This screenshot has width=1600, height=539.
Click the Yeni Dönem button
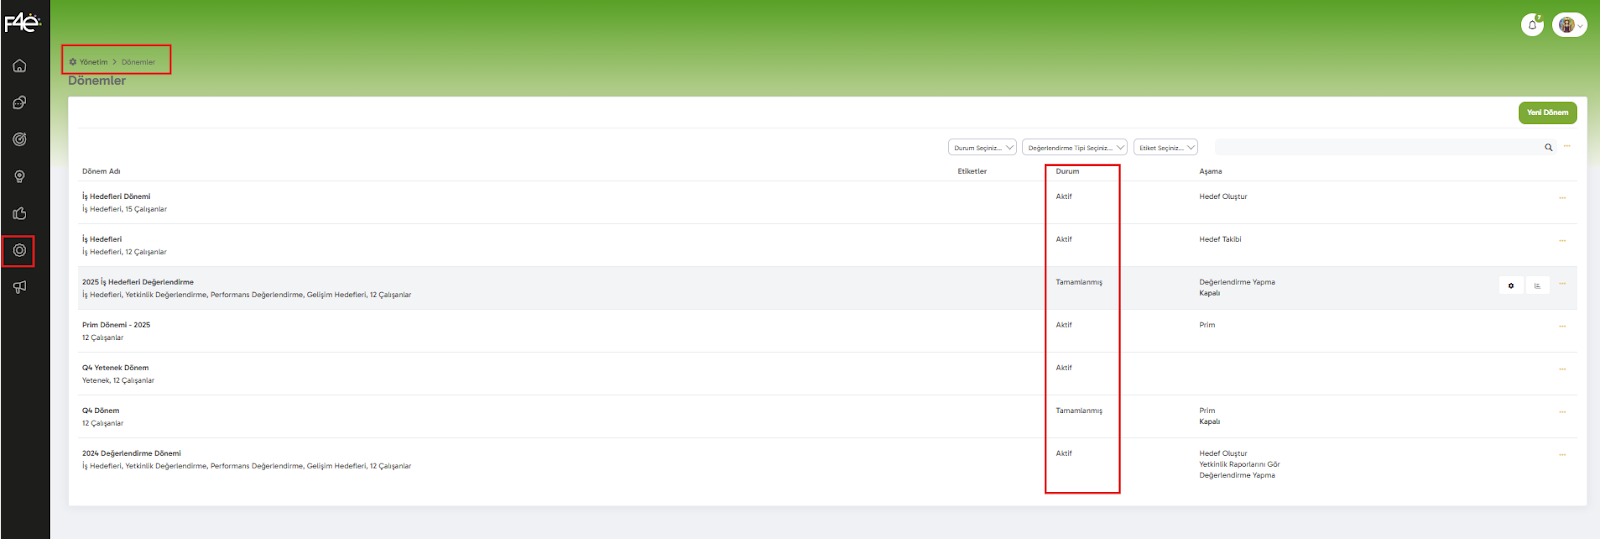[1547, 113]
